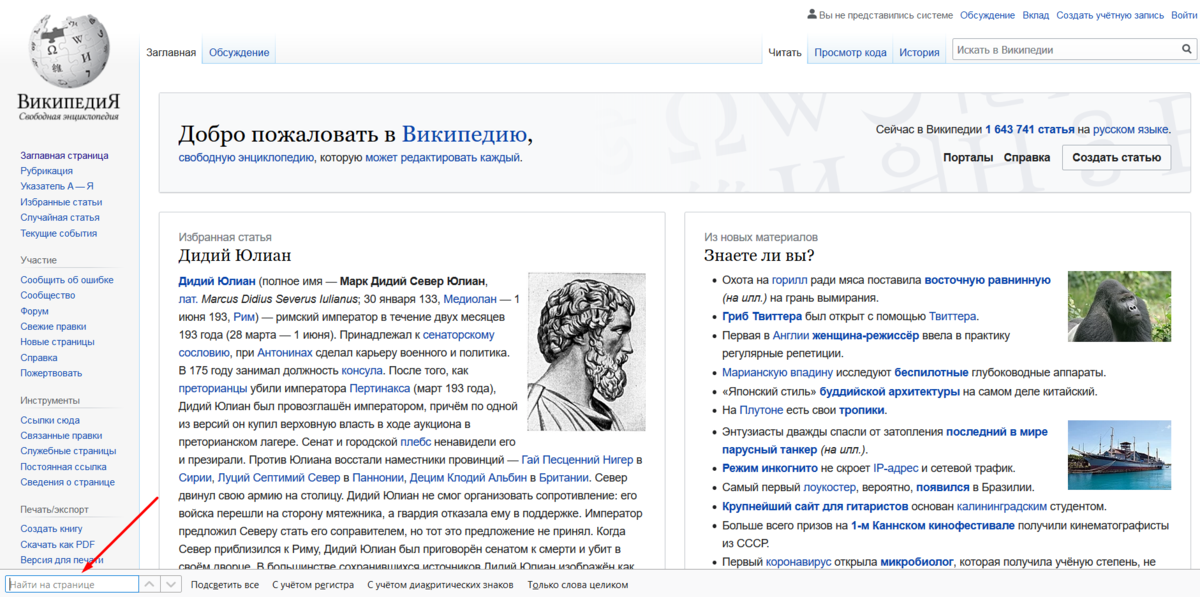The width and height of the screenshot is (1200, 597).
Task: Enable 'С учётом регистра' option
Action: [x=313, y=585]
